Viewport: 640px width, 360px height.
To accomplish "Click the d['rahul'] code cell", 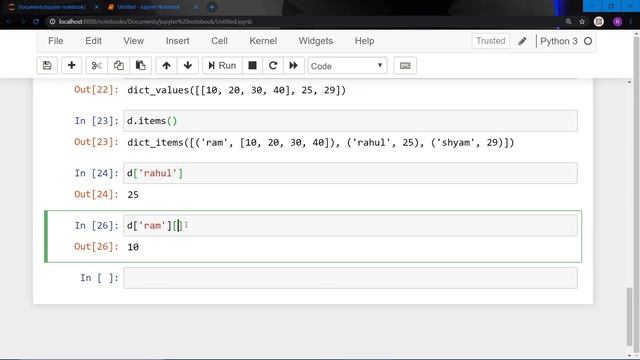I will pyautogui.click(x=350, y=173).
